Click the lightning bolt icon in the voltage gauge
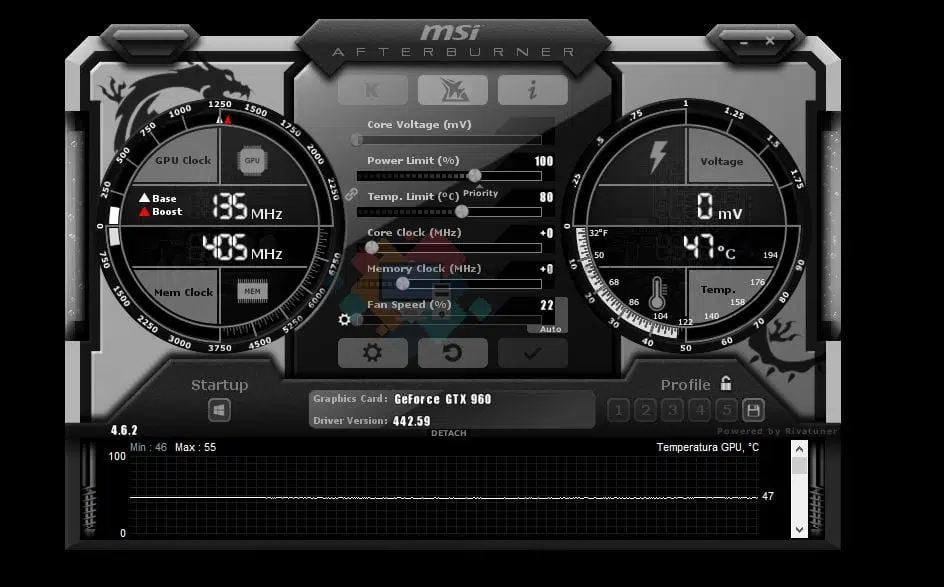The height and width of the screenshot is (587, 944). (x=657, y=157)
